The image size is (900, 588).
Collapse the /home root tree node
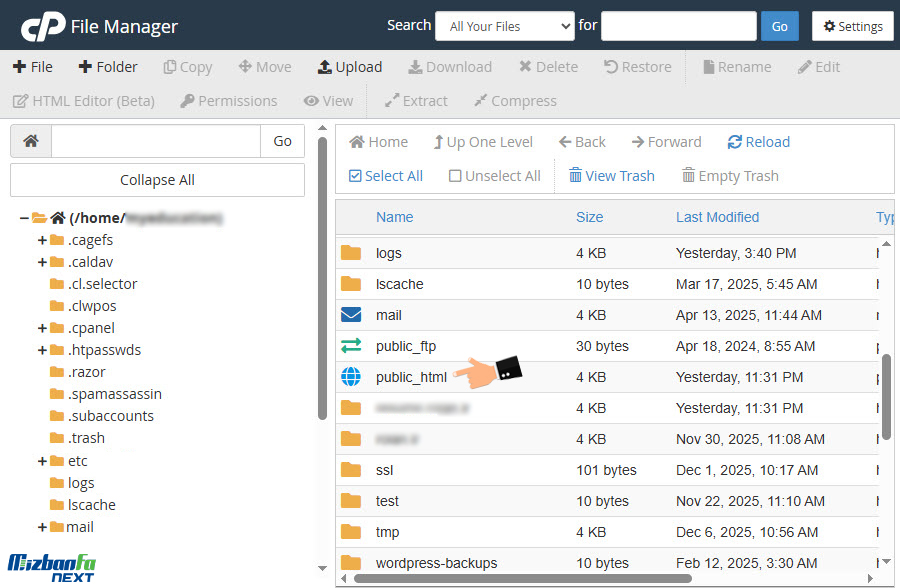coord(22,218)
